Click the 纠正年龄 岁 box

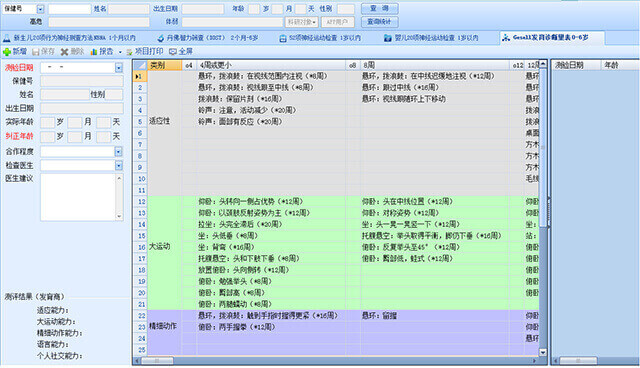47,137
